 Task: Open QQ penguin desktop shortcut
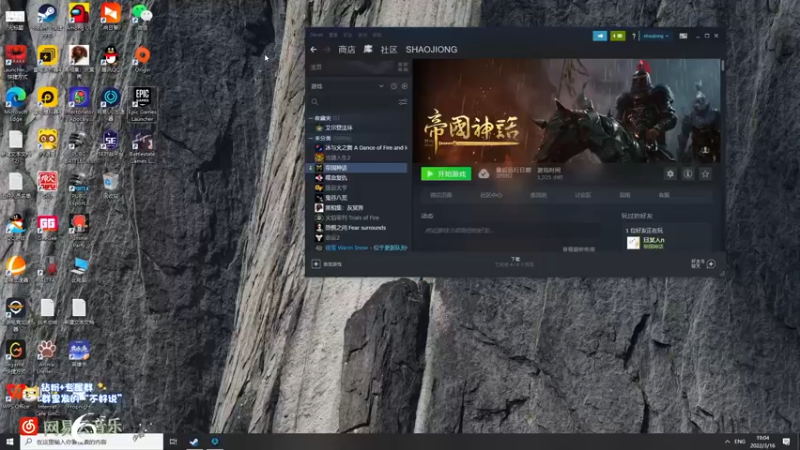110,58
